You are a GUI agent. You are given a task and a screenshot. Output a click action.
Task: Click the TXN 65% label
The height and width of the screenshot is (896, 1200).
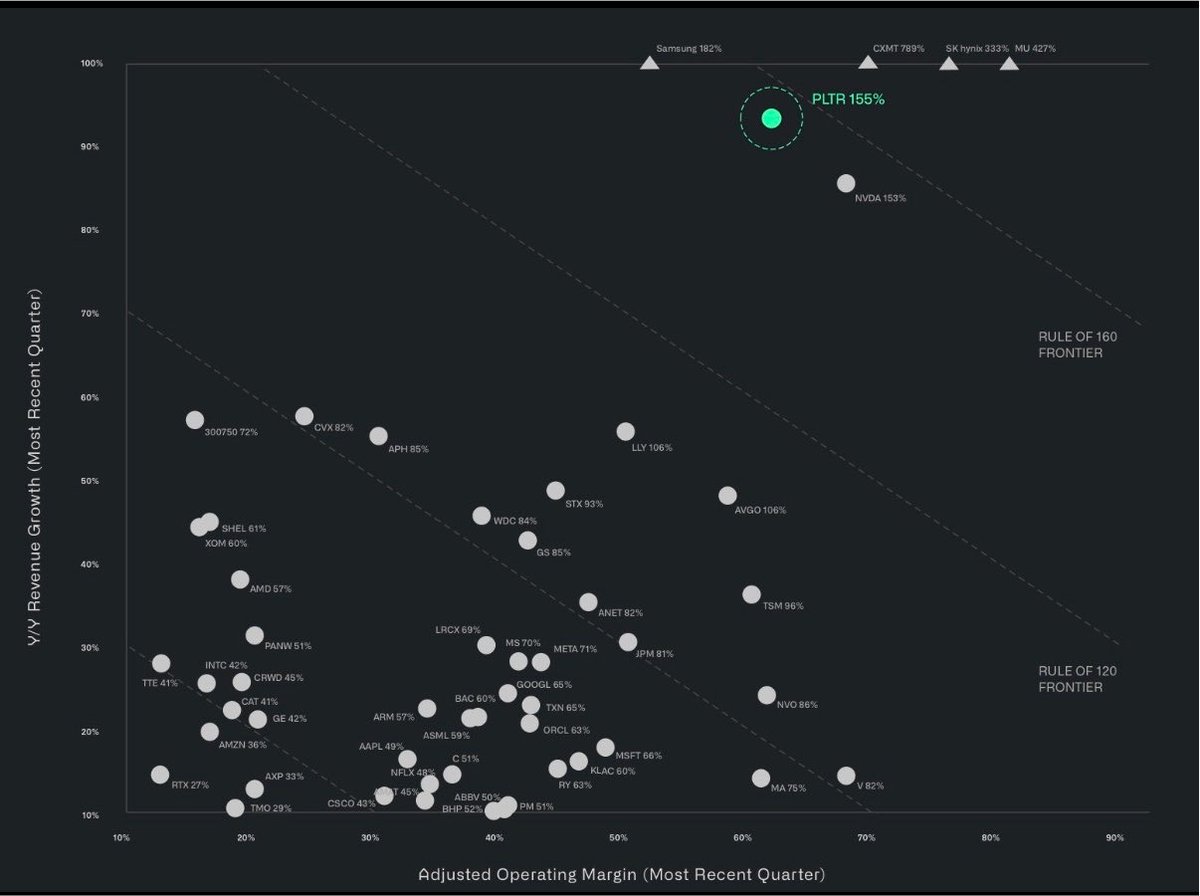point(565,708)
